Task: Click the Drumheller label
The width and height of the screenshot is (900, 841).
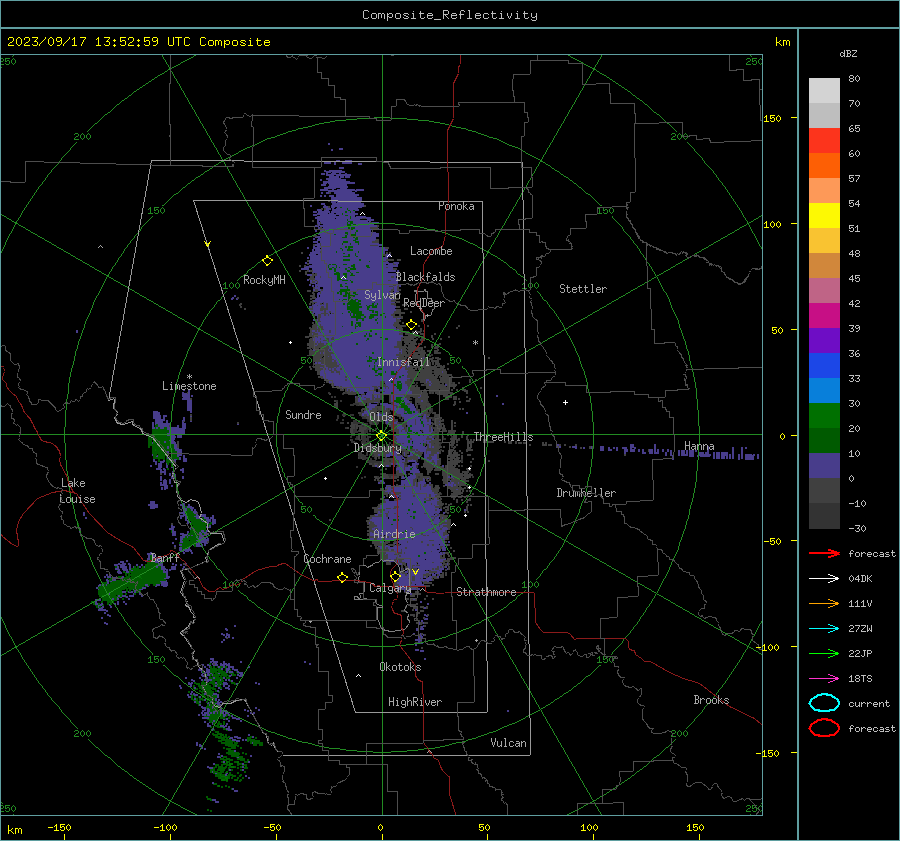Action: pos(586,493)
